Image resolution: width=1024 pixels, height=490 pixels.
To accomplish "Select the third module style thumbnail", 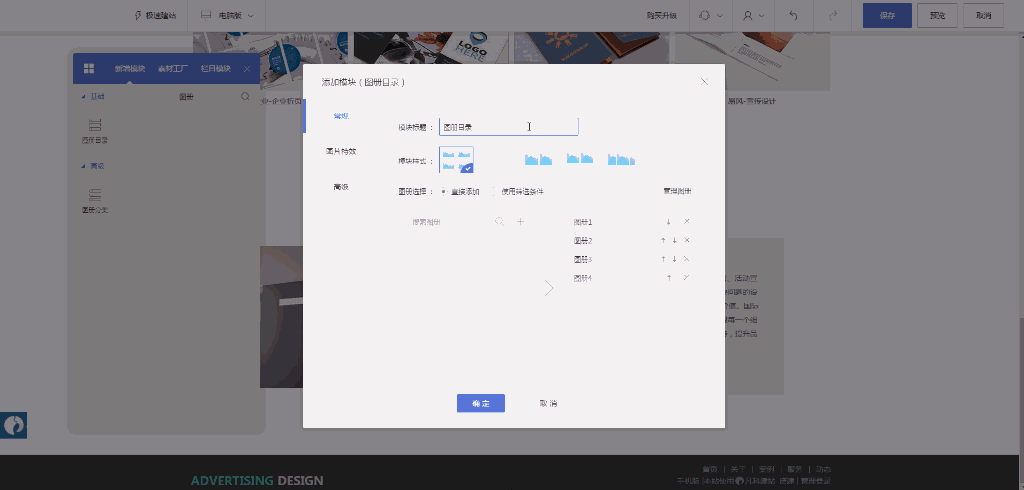I will pos(580,158).
